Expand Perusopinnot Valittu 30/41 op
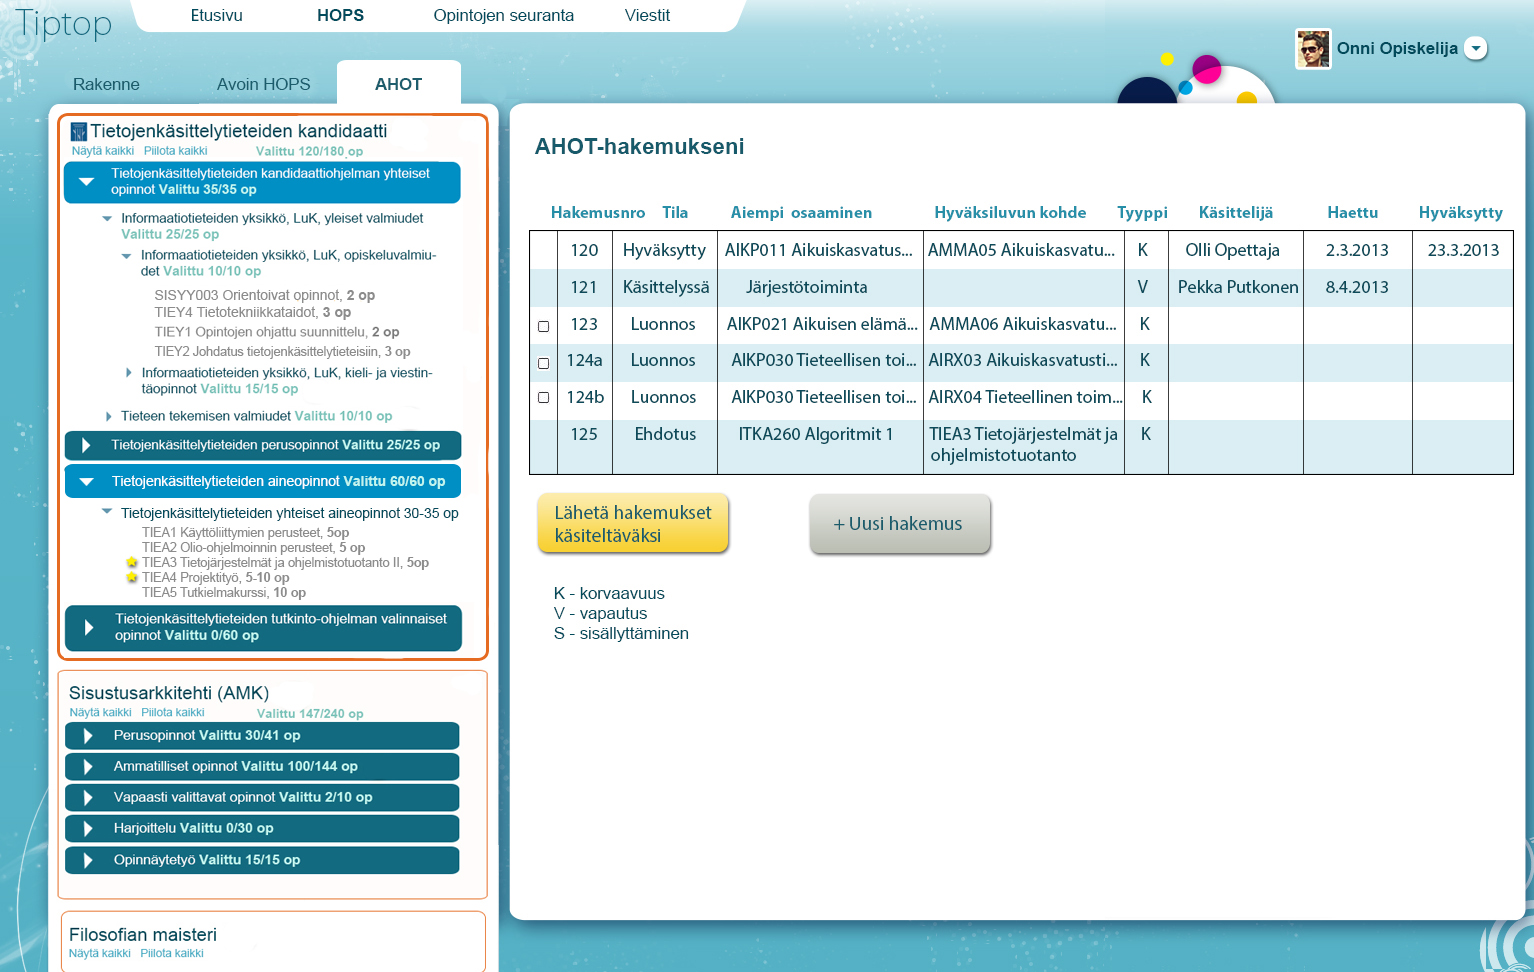The width and height of the screenshot is (1534, 972). (88, 736)
